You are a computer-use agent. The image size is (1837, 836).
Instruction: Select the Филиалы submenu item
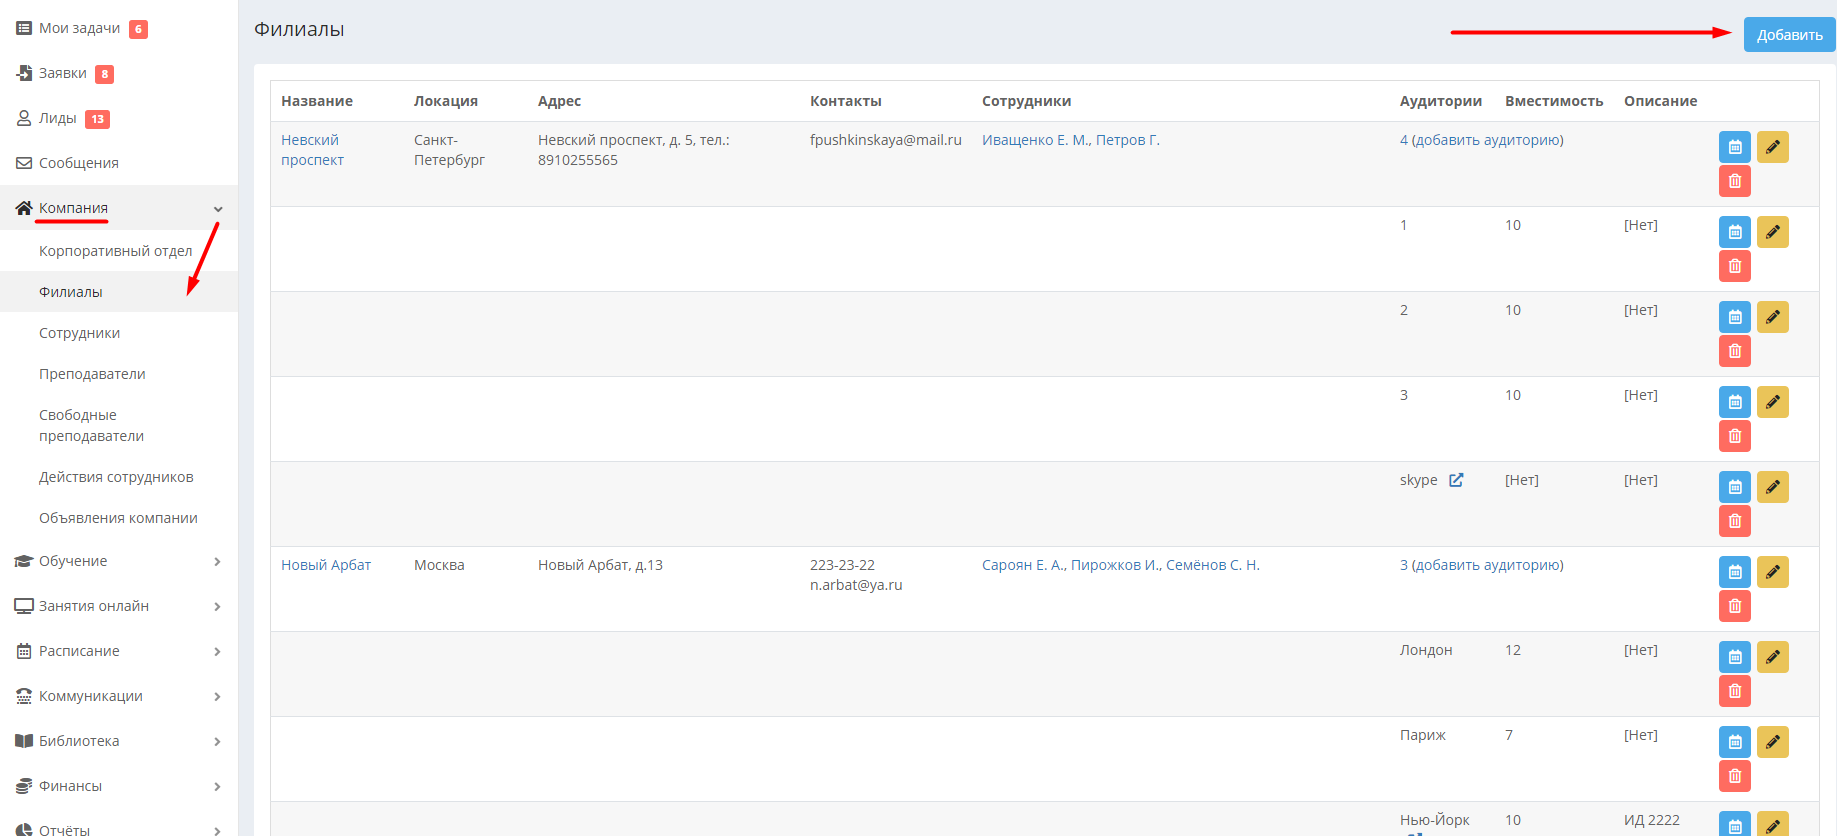coord(71,292)
